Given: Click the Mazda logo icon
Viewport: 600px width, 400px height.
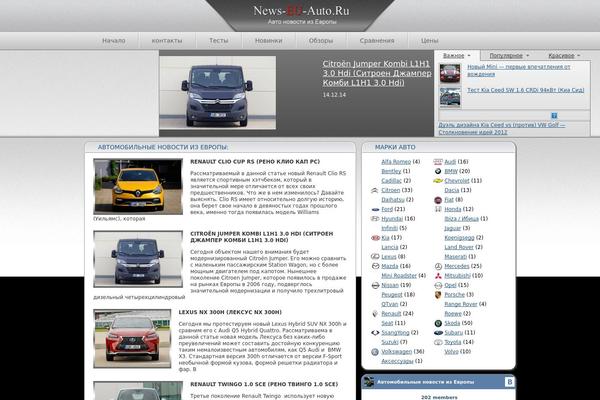Looking at the screenshot, I should pos(375,266).
